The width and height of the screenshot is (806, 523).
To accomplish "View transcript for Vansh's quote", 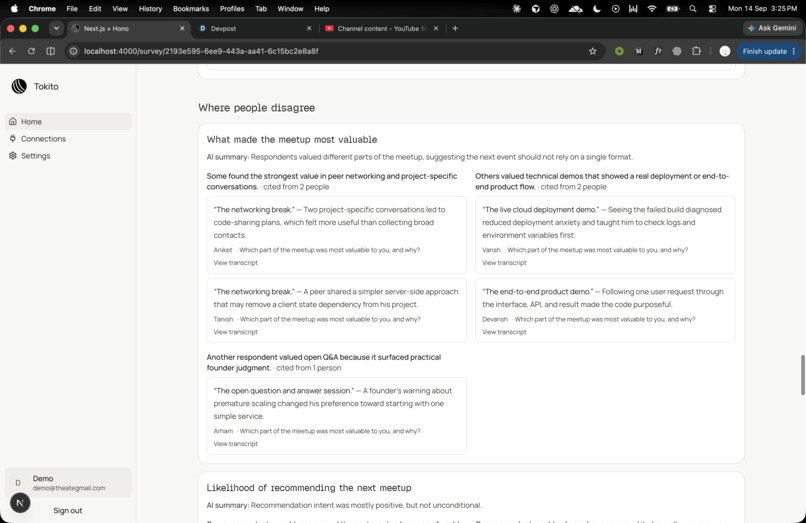I will tap(504, 262).
